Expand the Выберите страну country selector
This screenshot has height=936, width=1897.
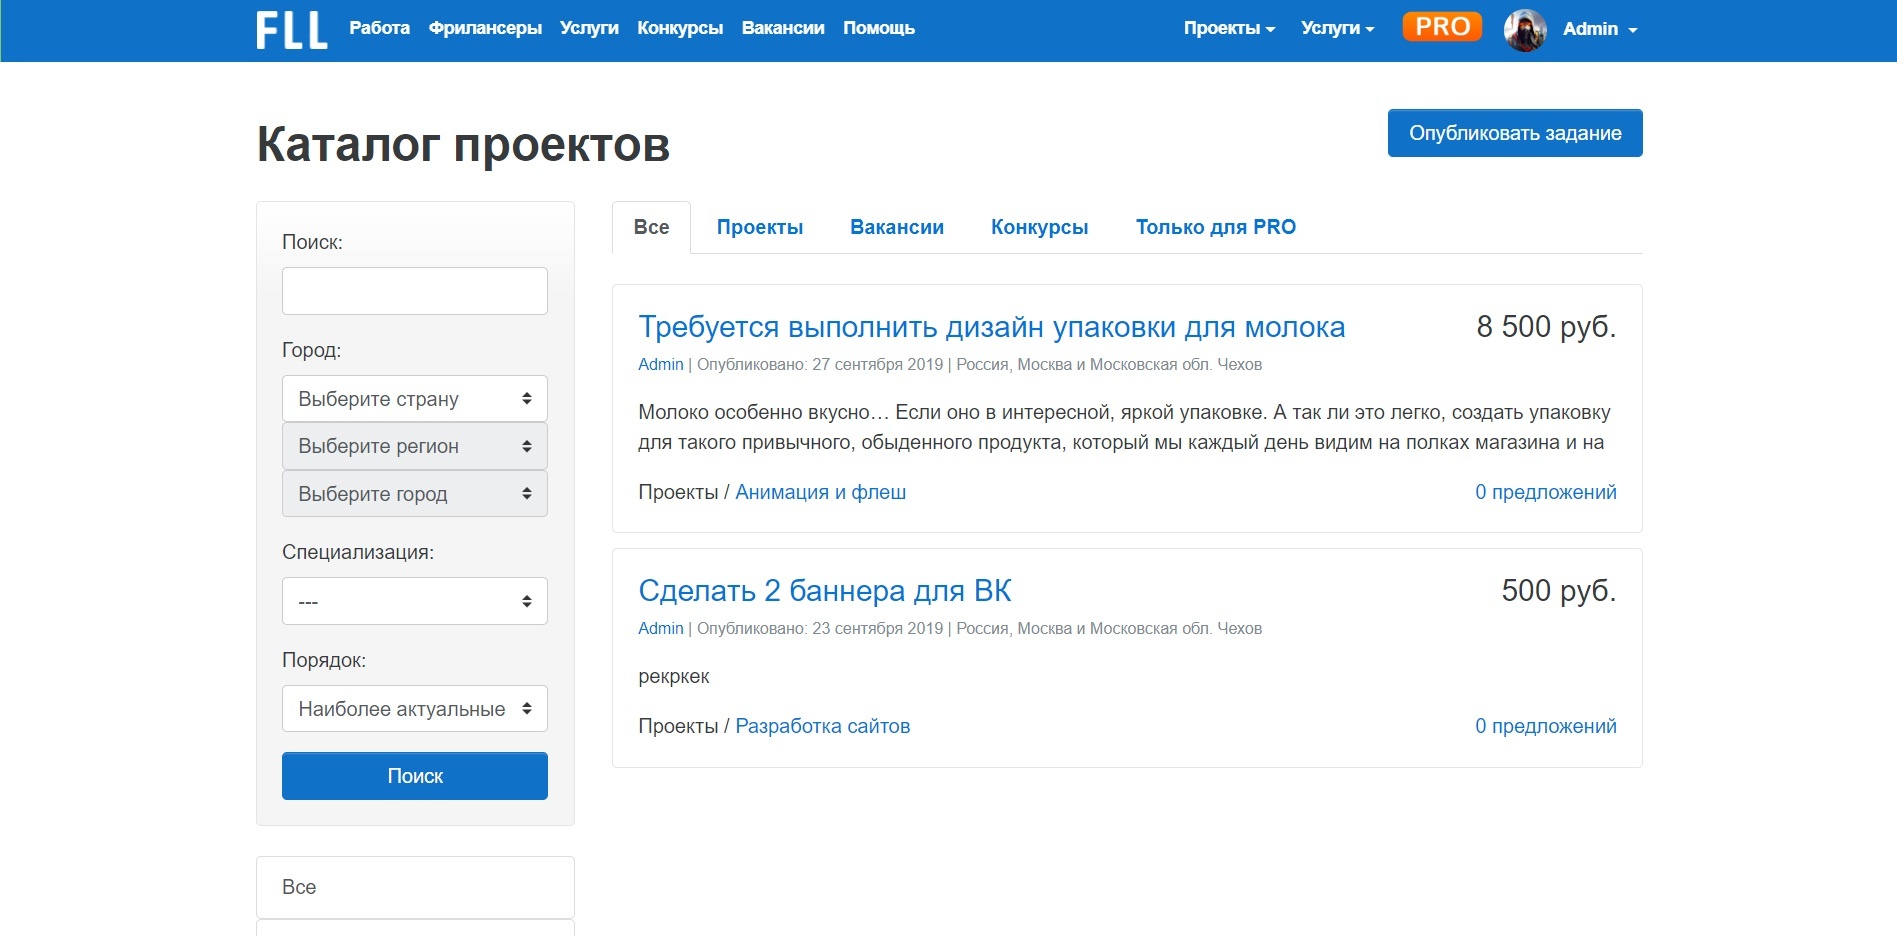414,399
